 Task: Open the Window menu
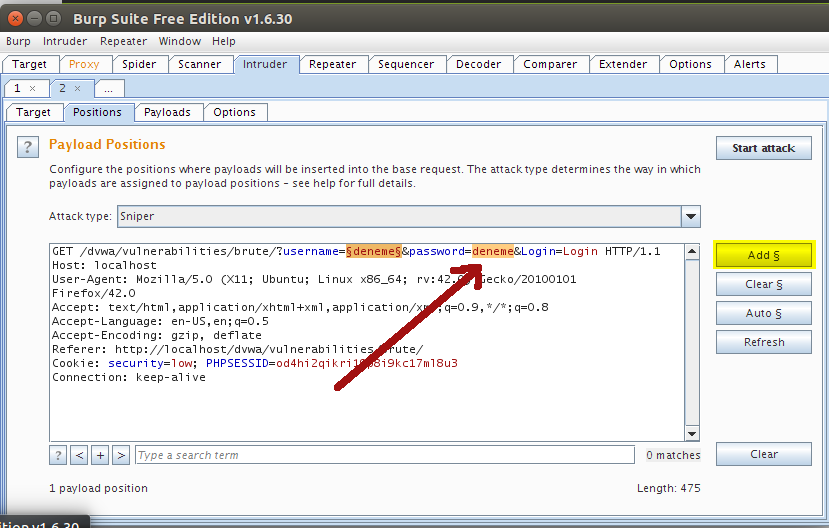[x=180, y=41]
